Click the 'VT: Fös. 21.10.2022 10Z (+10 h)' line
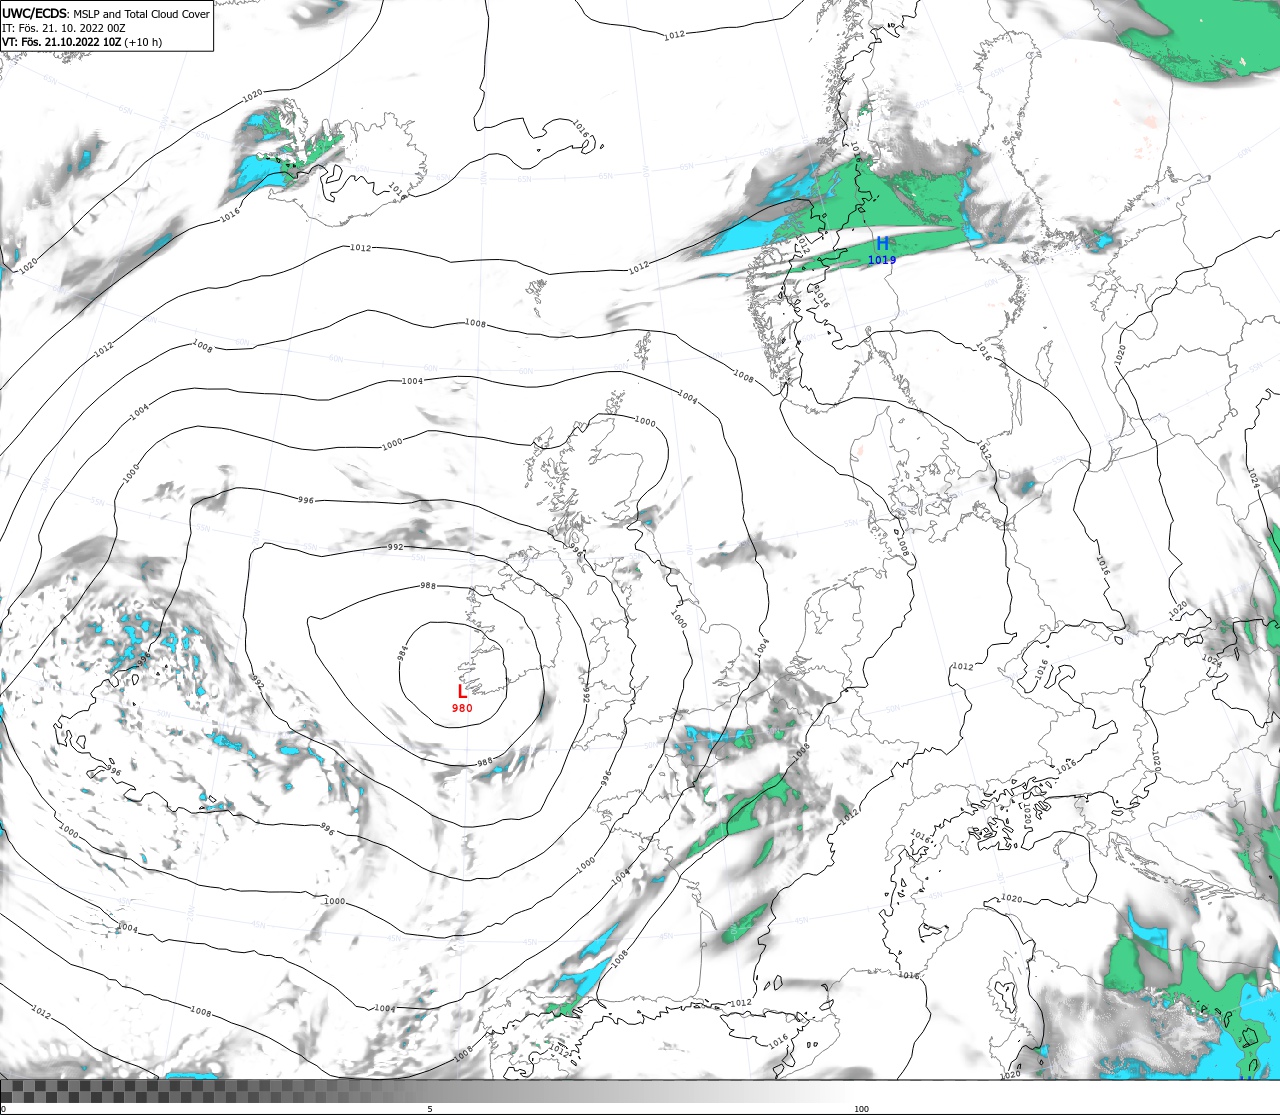This screenshot has width=1280, height=1115. point(82,42)
